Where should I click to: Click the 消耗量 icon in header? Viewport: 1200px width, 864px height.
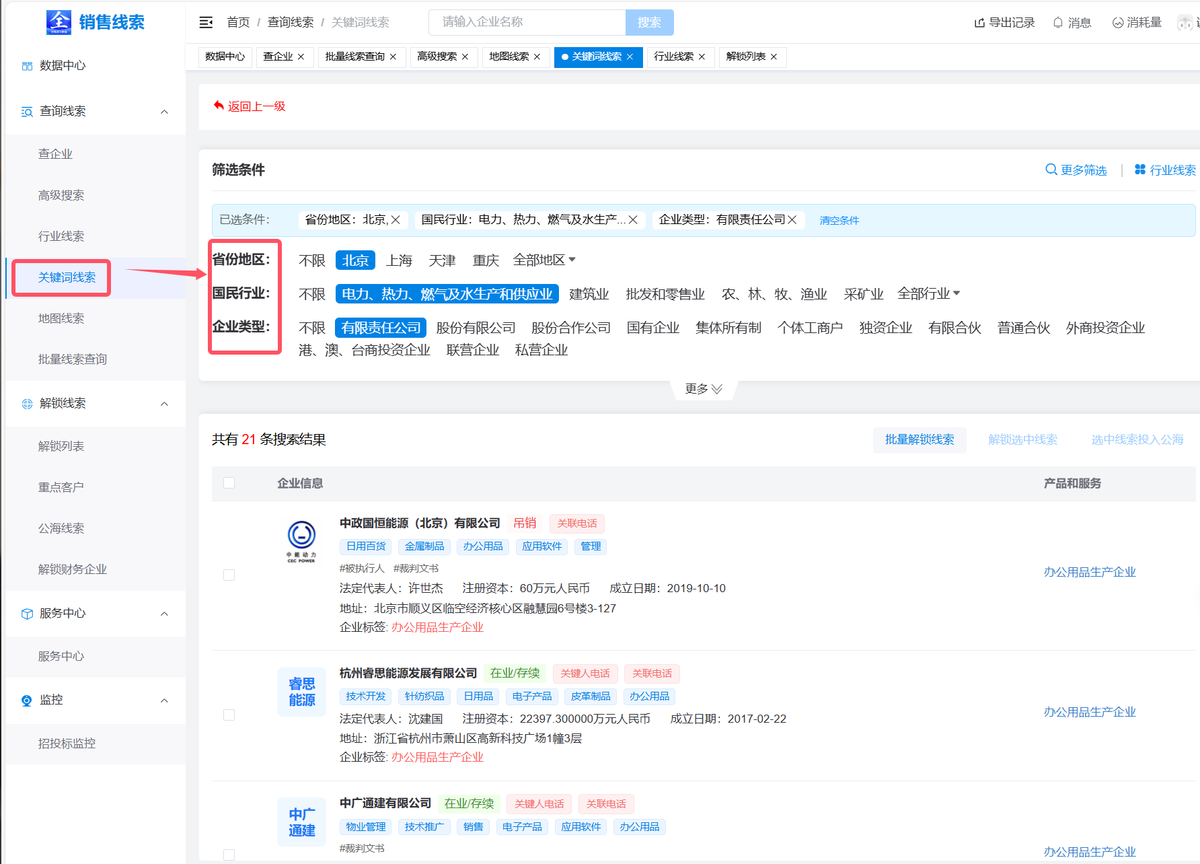1118,22
